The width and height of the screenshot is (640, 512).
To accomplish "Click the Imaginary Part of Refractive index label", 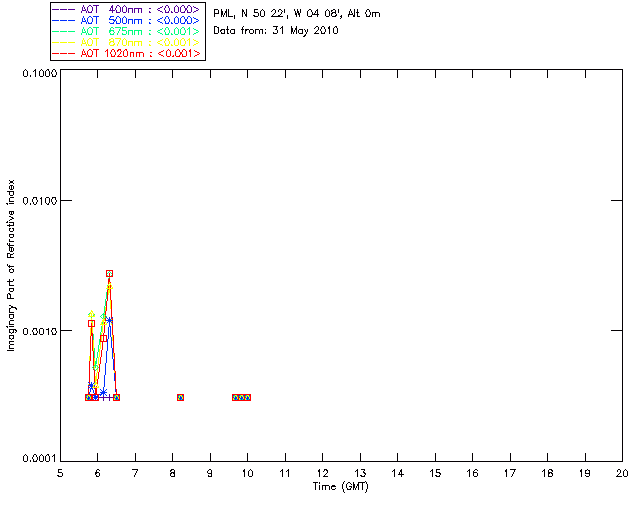I will pyautogui.click(x=11, y=265).
